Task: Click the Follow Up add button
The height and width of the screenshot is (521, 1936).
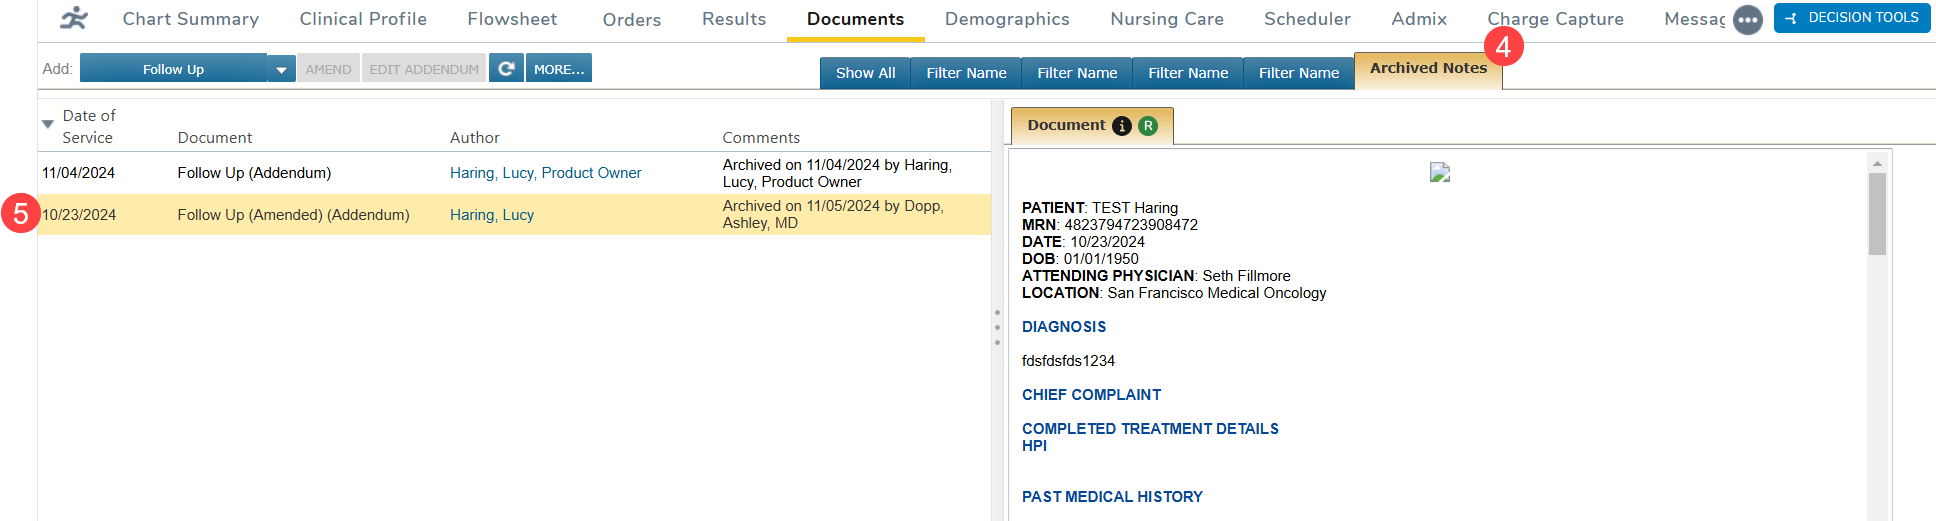Action: click(x=173, y=69)
